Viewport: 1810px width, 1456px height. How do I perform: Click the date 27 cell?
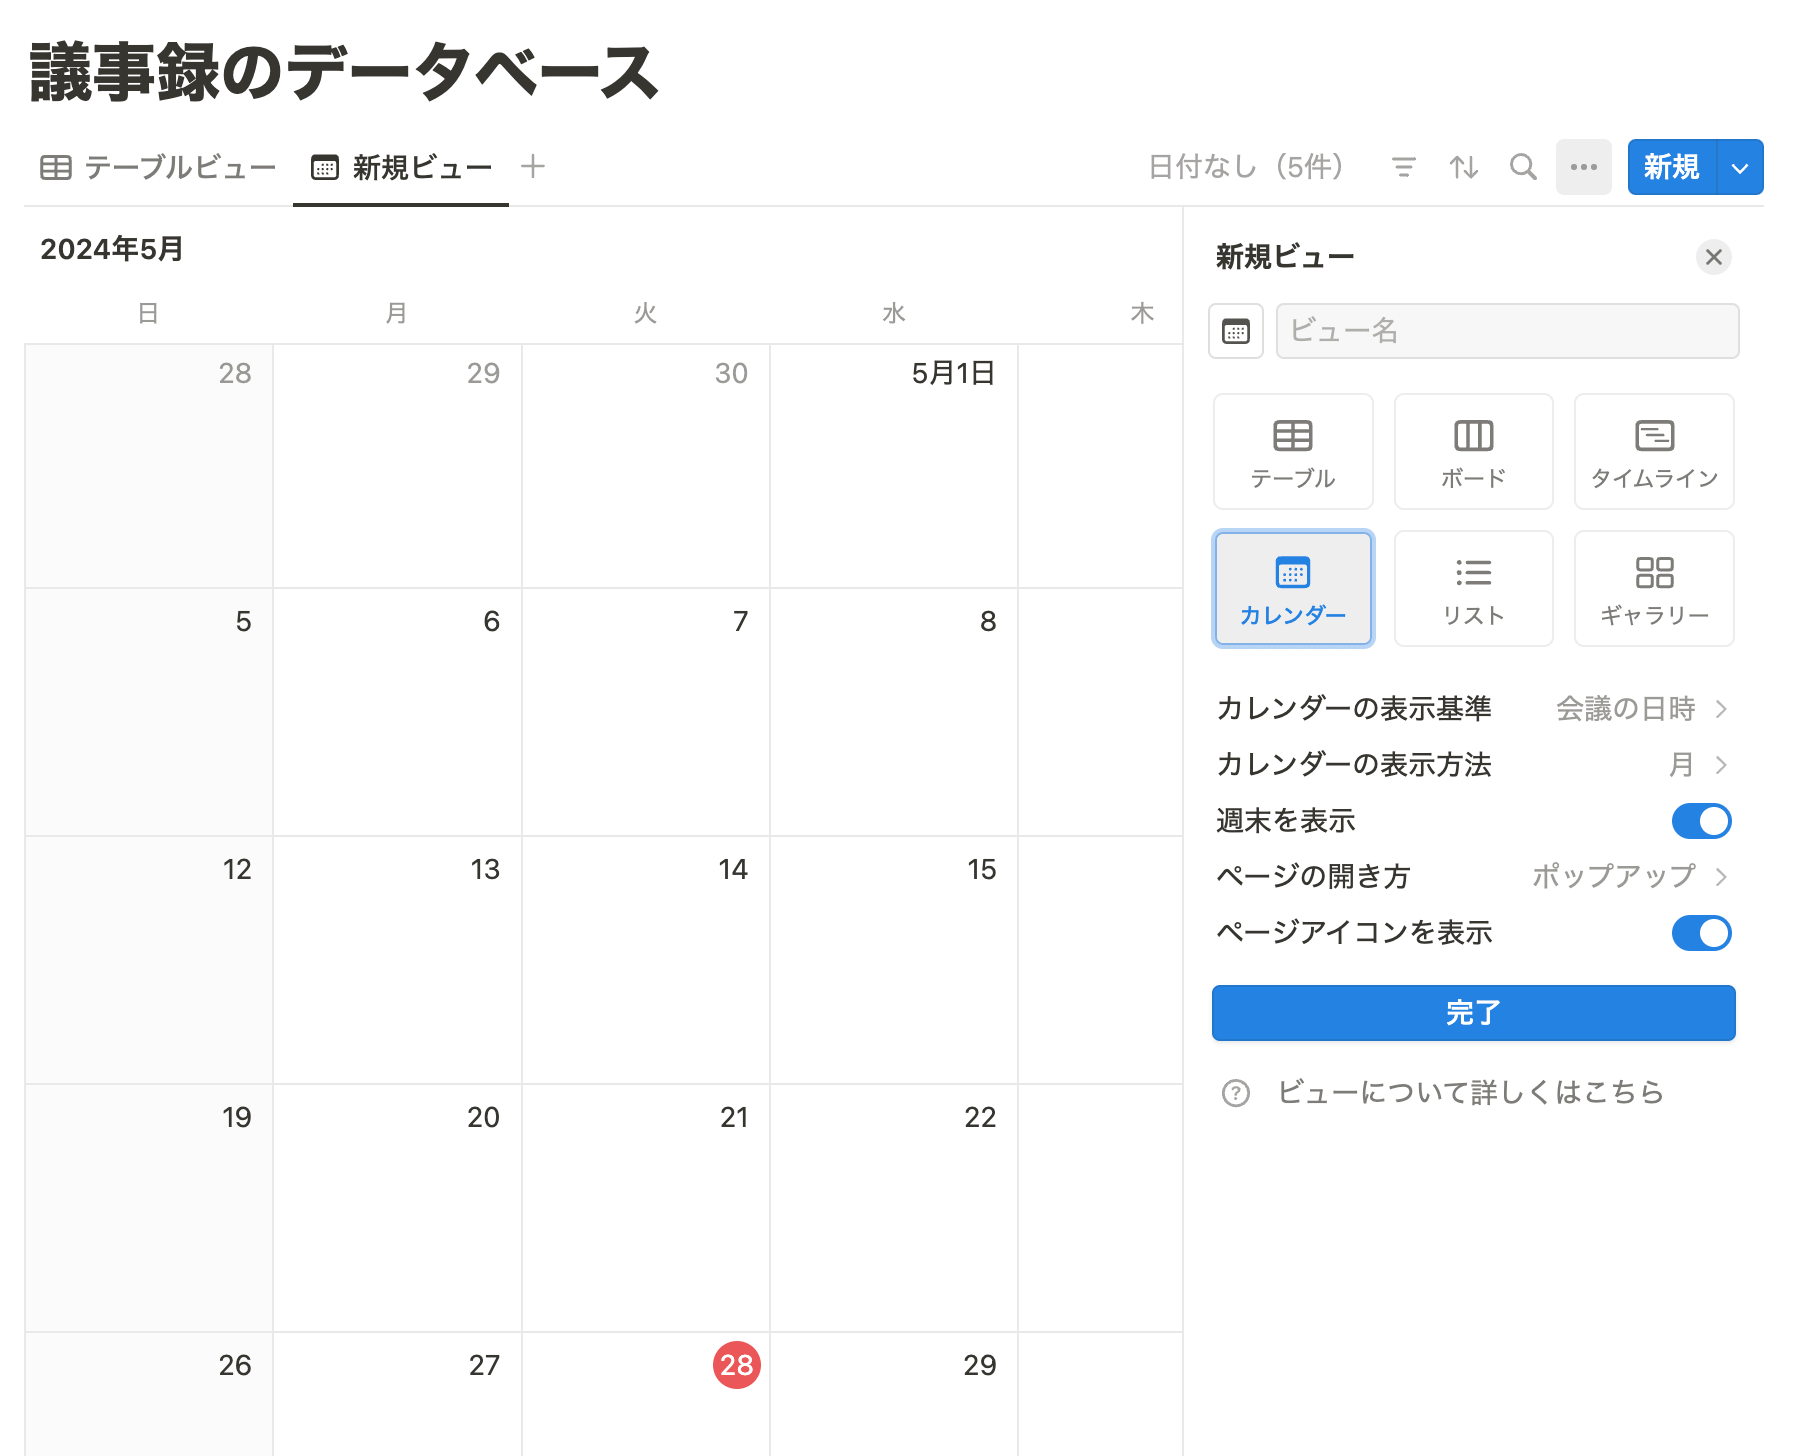[398, 1394]
